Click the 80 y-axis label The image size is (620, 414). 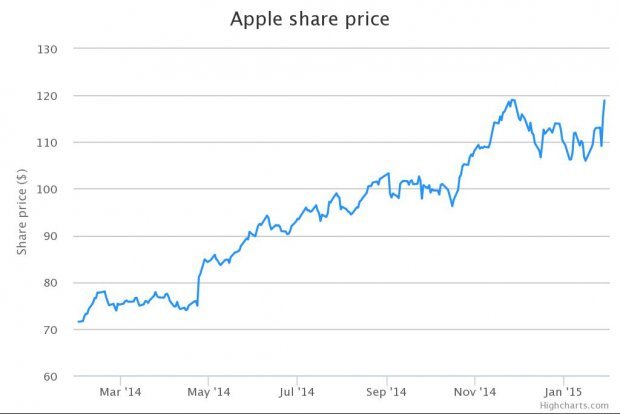(x=52, y=283)
